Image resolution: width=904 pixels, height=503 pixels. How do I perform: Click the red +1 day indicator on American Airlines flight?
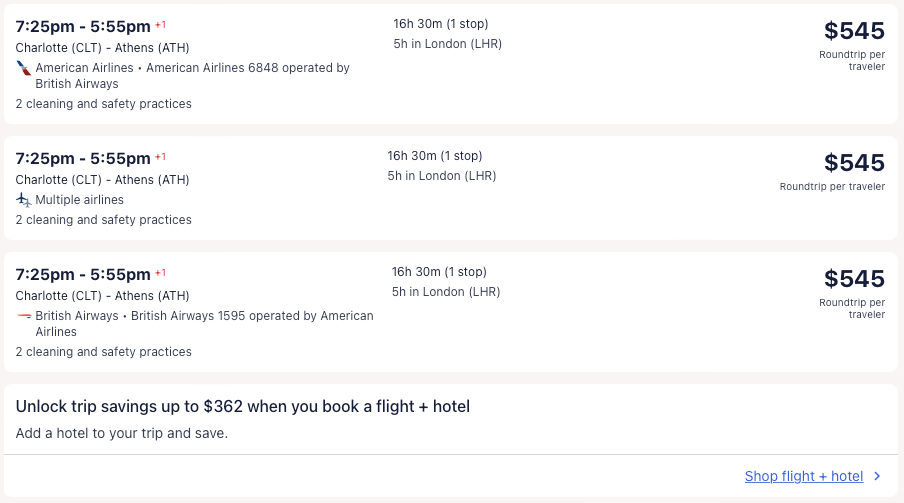click(x=160, y=24)
